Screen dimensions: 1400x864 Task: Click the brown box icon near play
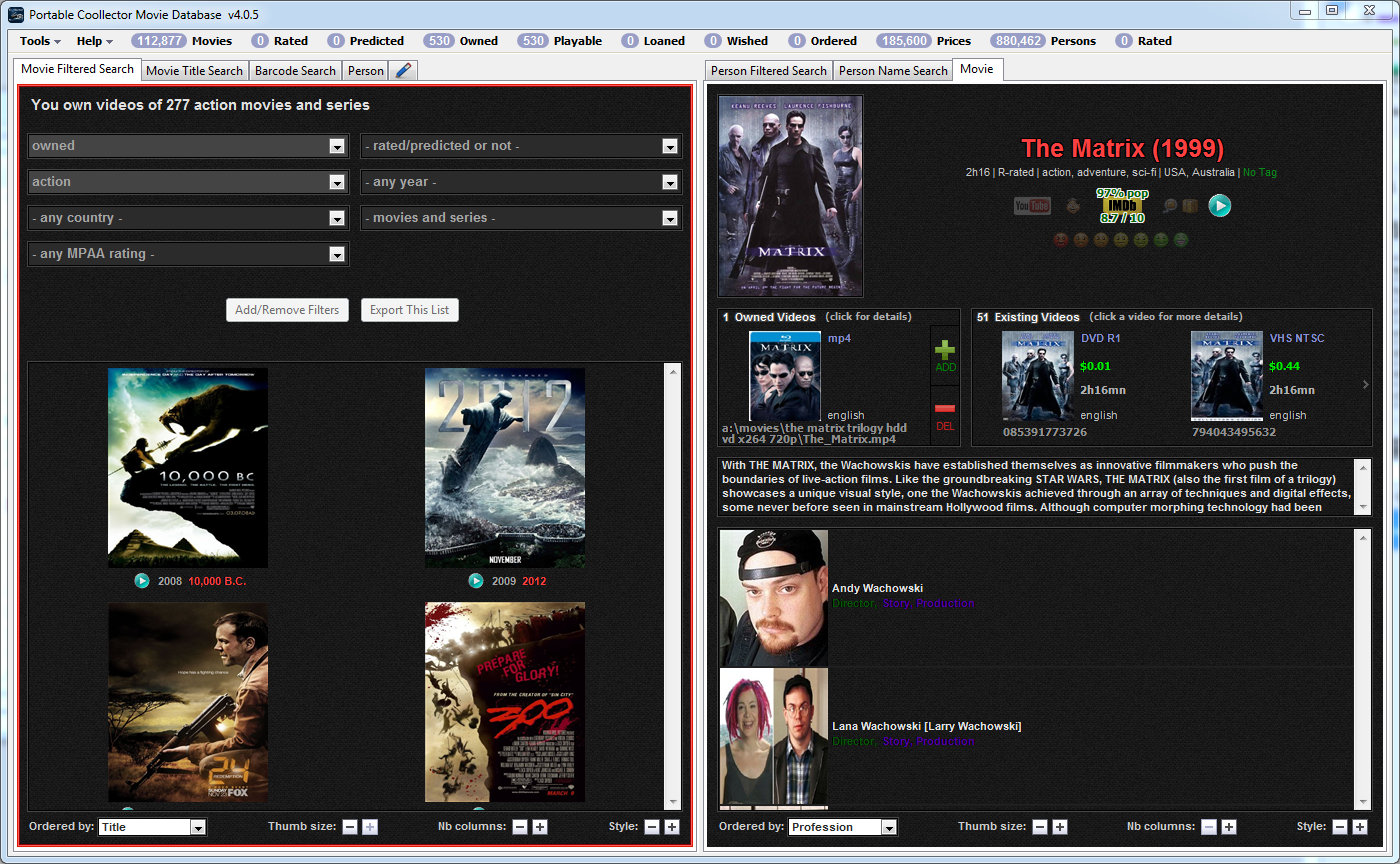tap(1190, 206)
